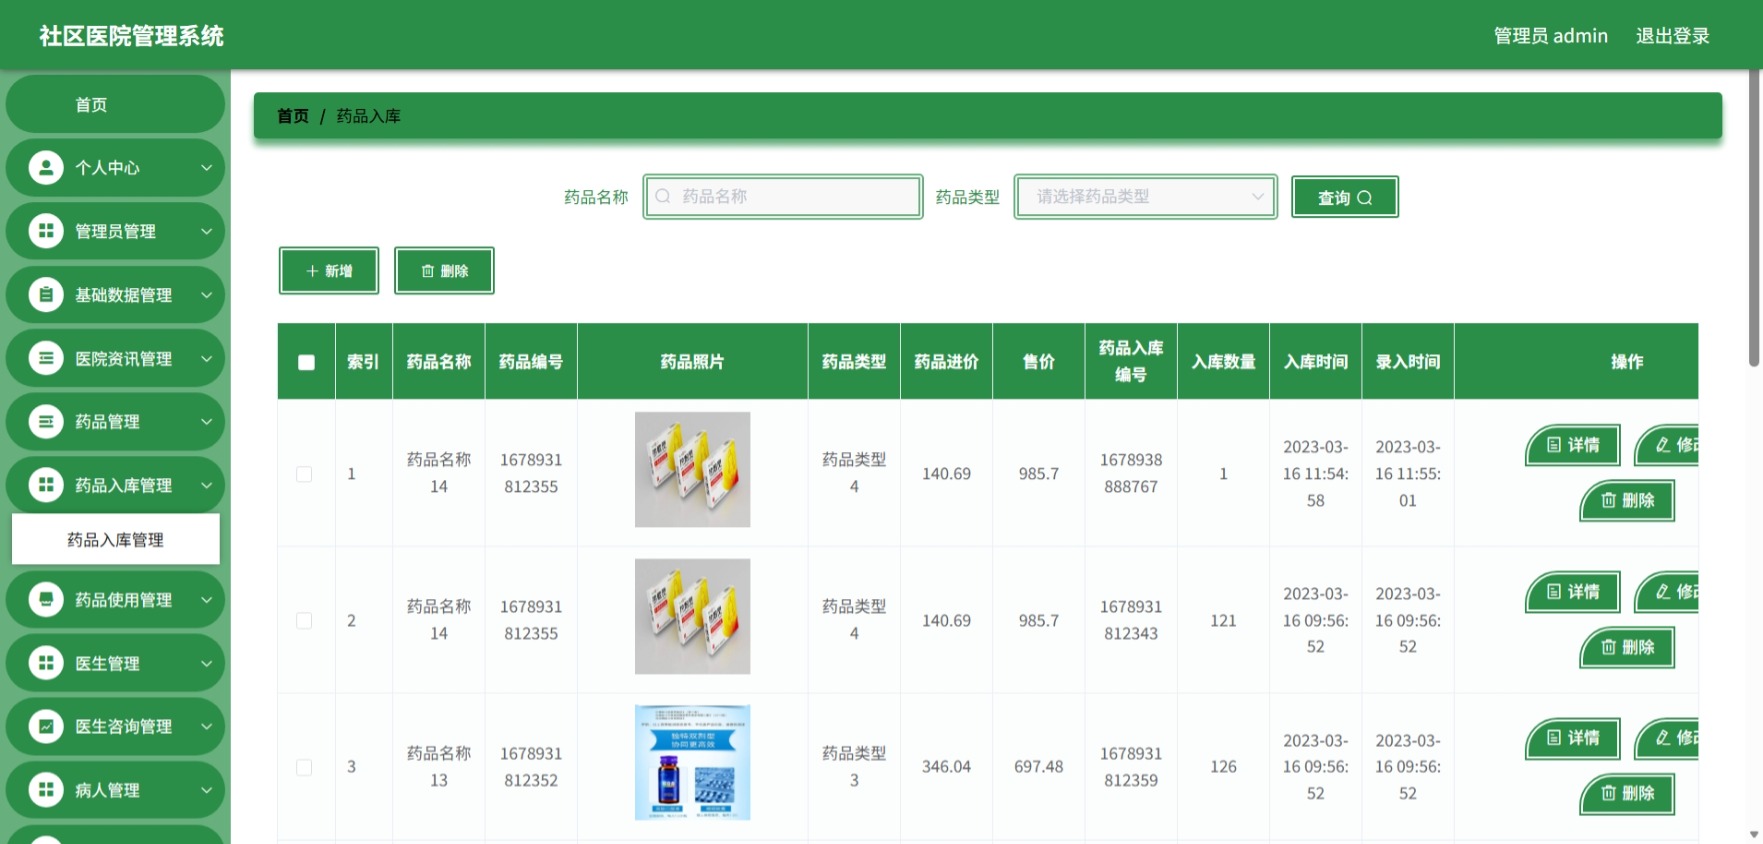The image size is (1763, 844).
Task: Open the 请选择药品类型 dropdown
Action: tap(1146, 196)
